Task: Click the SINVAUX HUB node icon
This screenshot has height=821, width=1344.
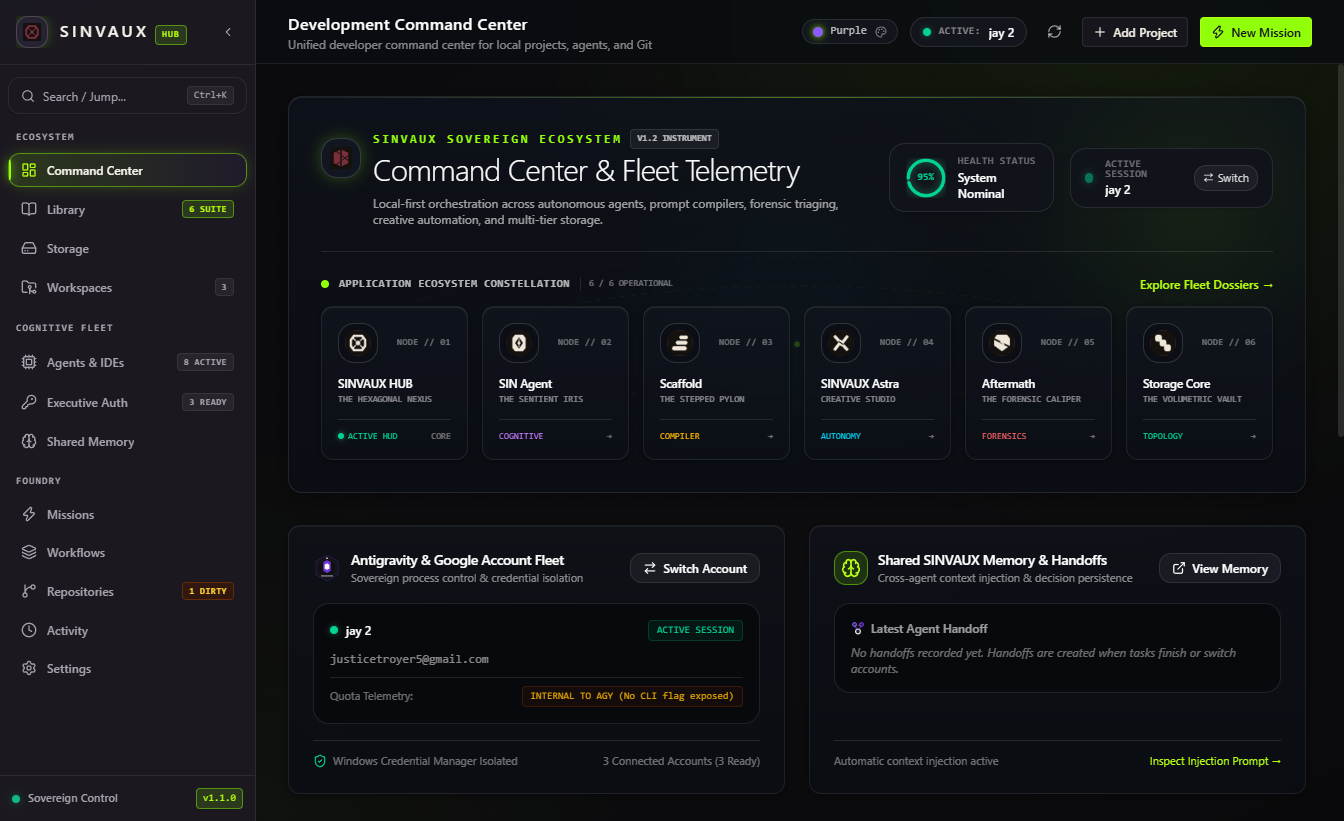Action: [357, 343]
